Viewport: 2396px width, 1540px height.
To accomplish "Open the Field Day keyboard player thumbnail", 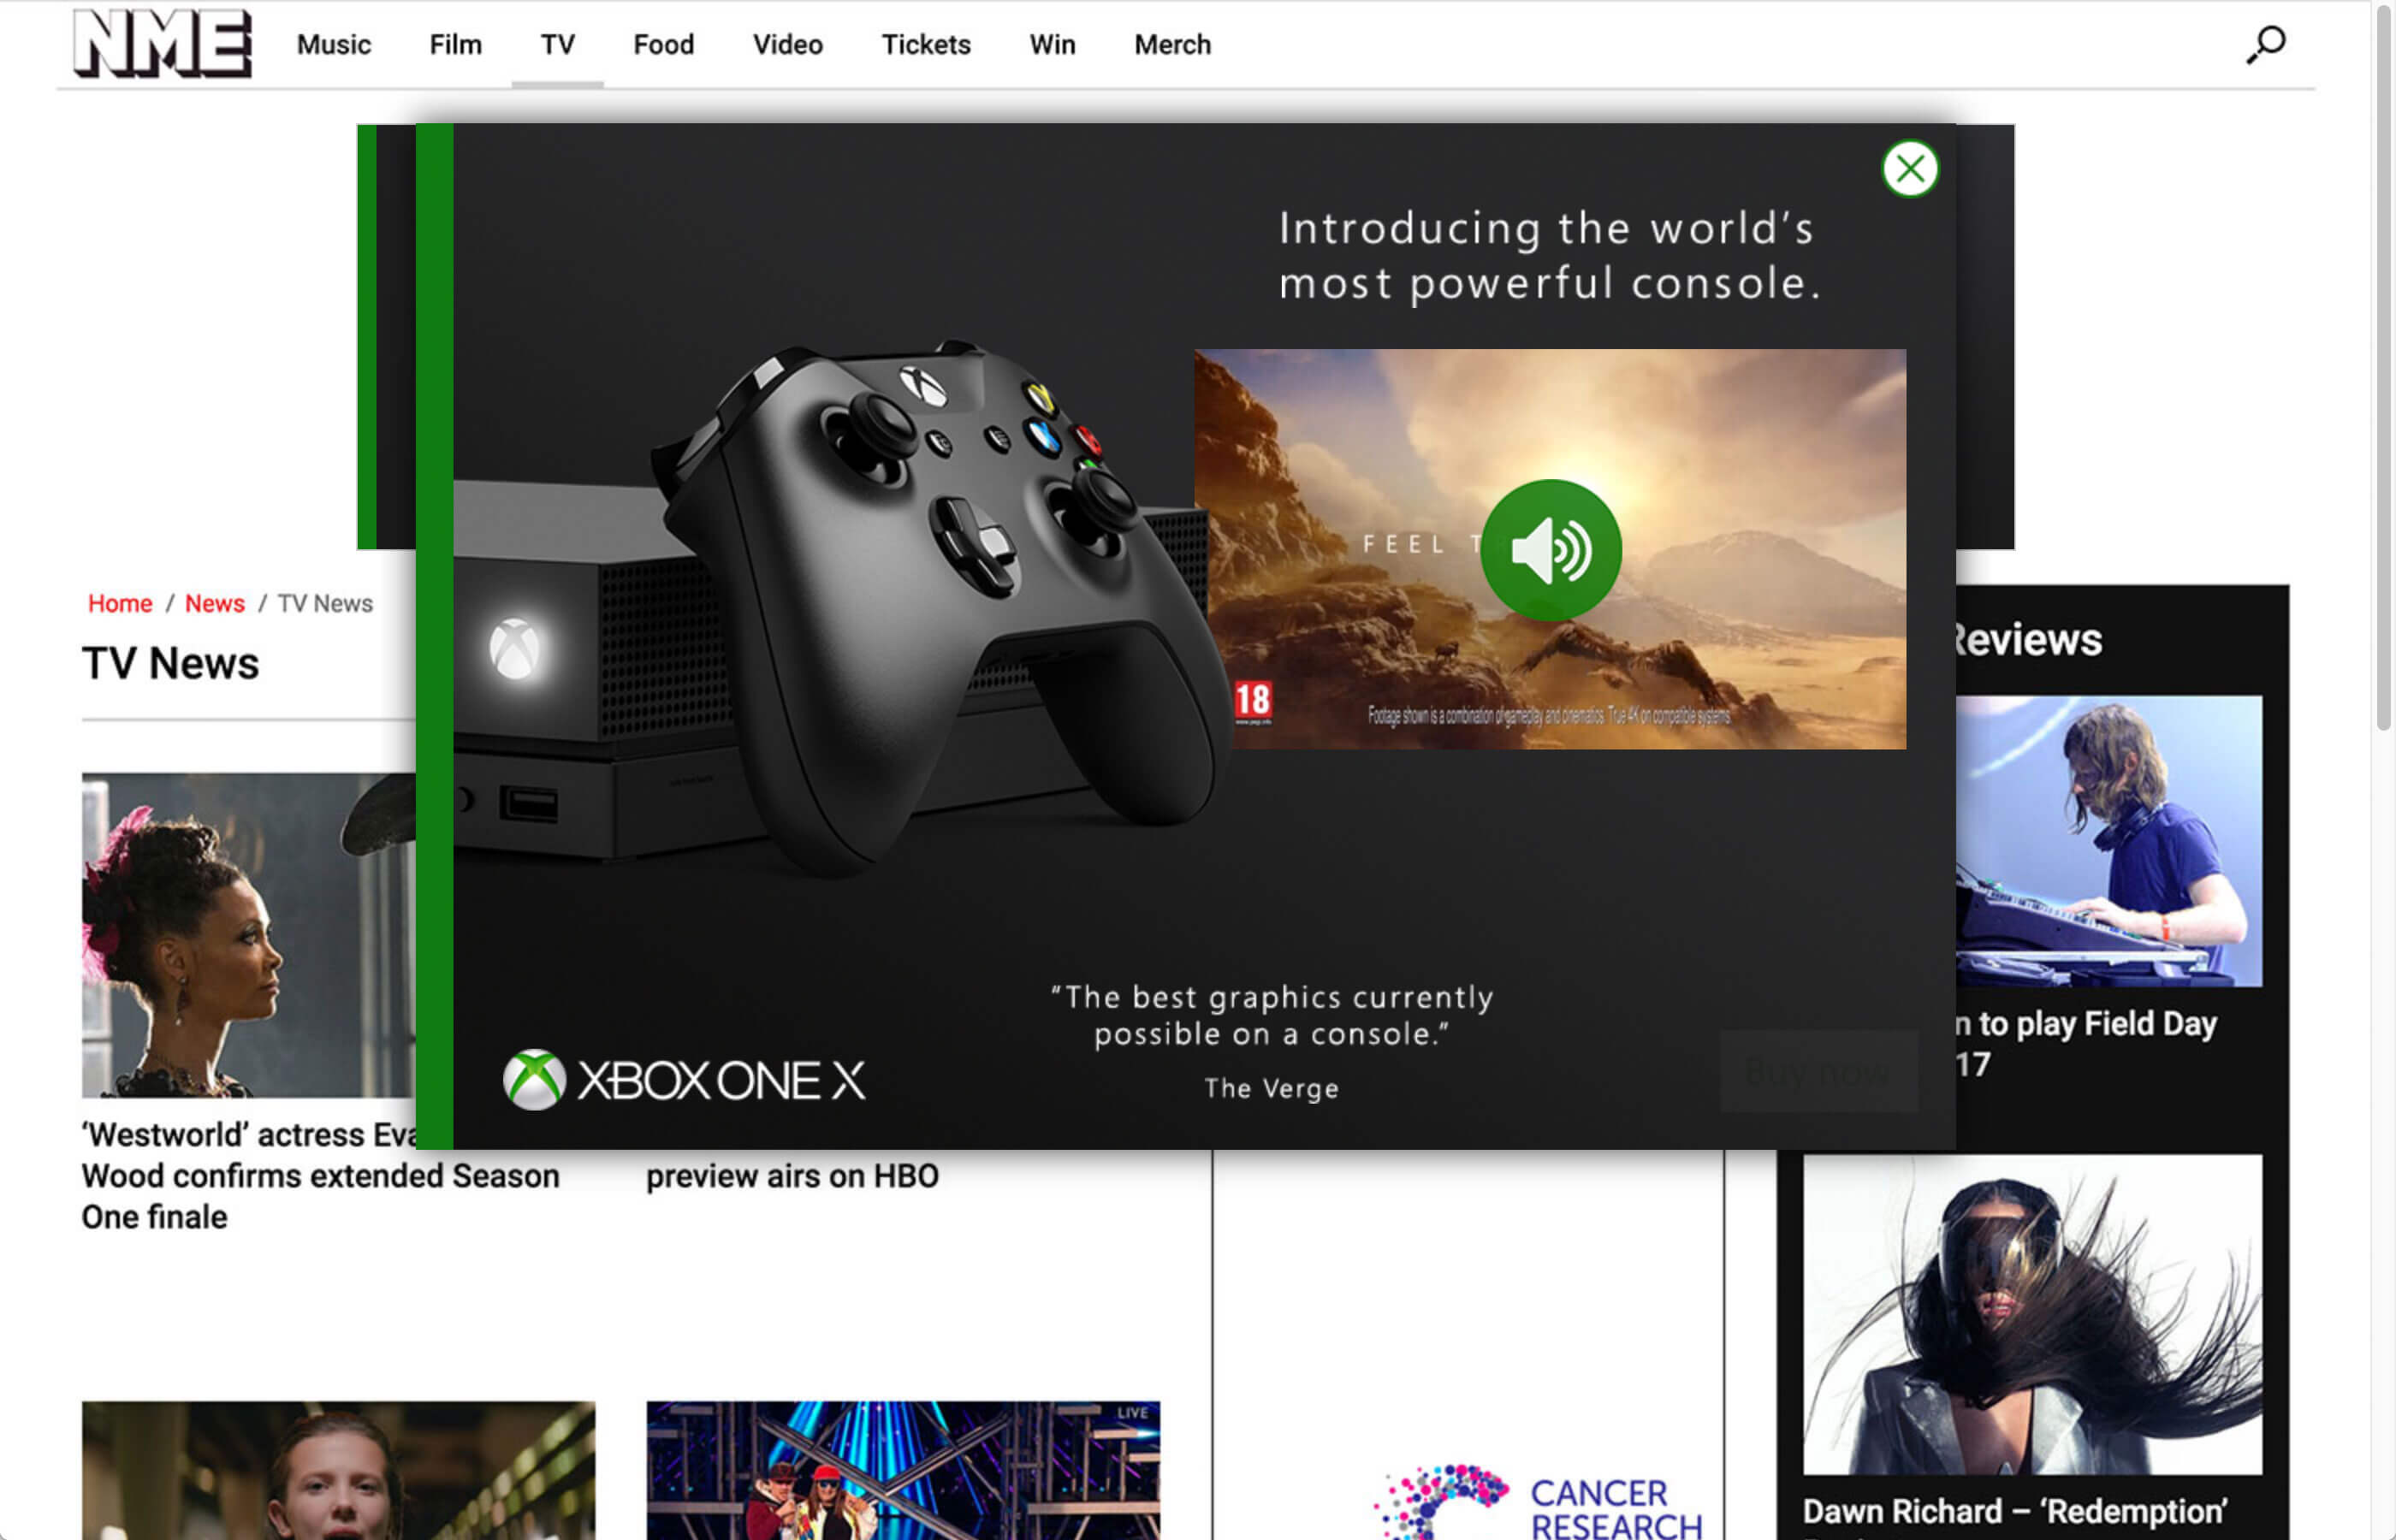I will tap(2109, 841).
